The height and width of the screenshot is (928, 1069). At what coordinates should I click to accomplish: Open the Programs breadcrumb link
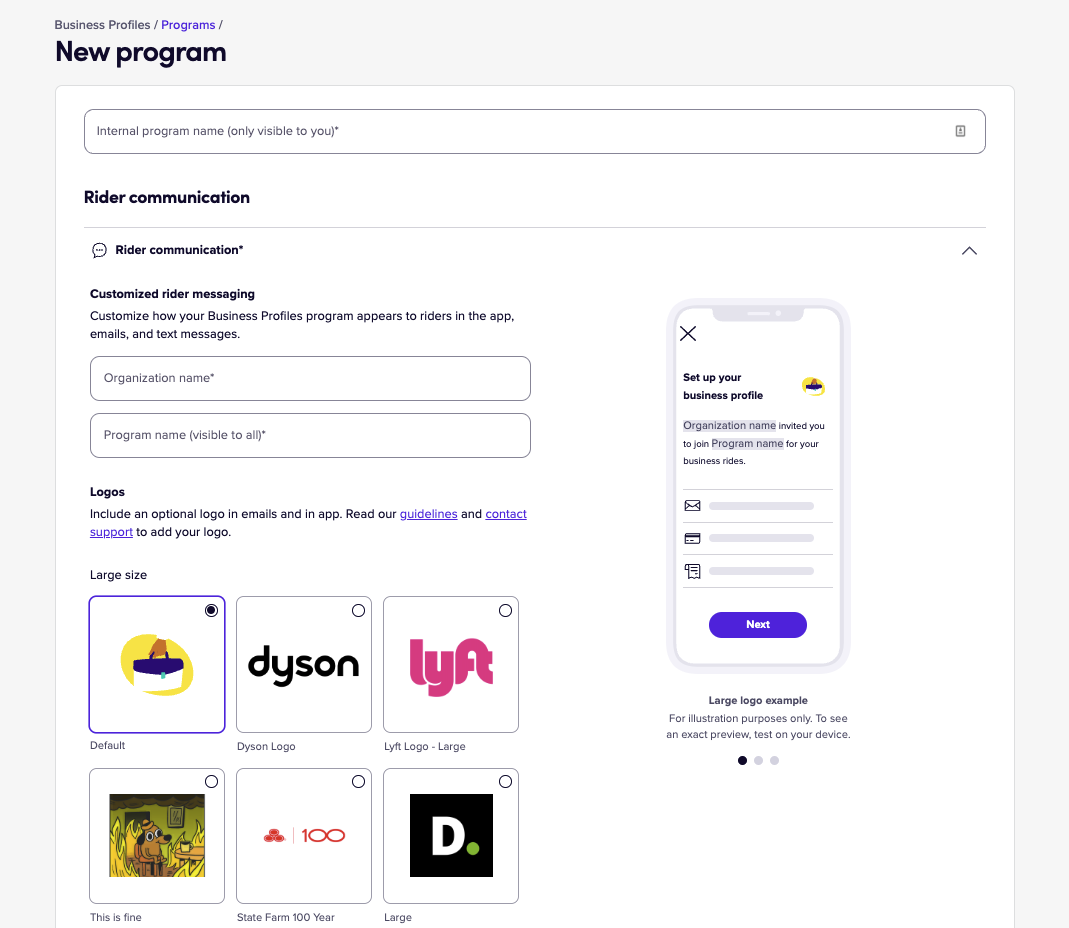(x=188, y=25)
